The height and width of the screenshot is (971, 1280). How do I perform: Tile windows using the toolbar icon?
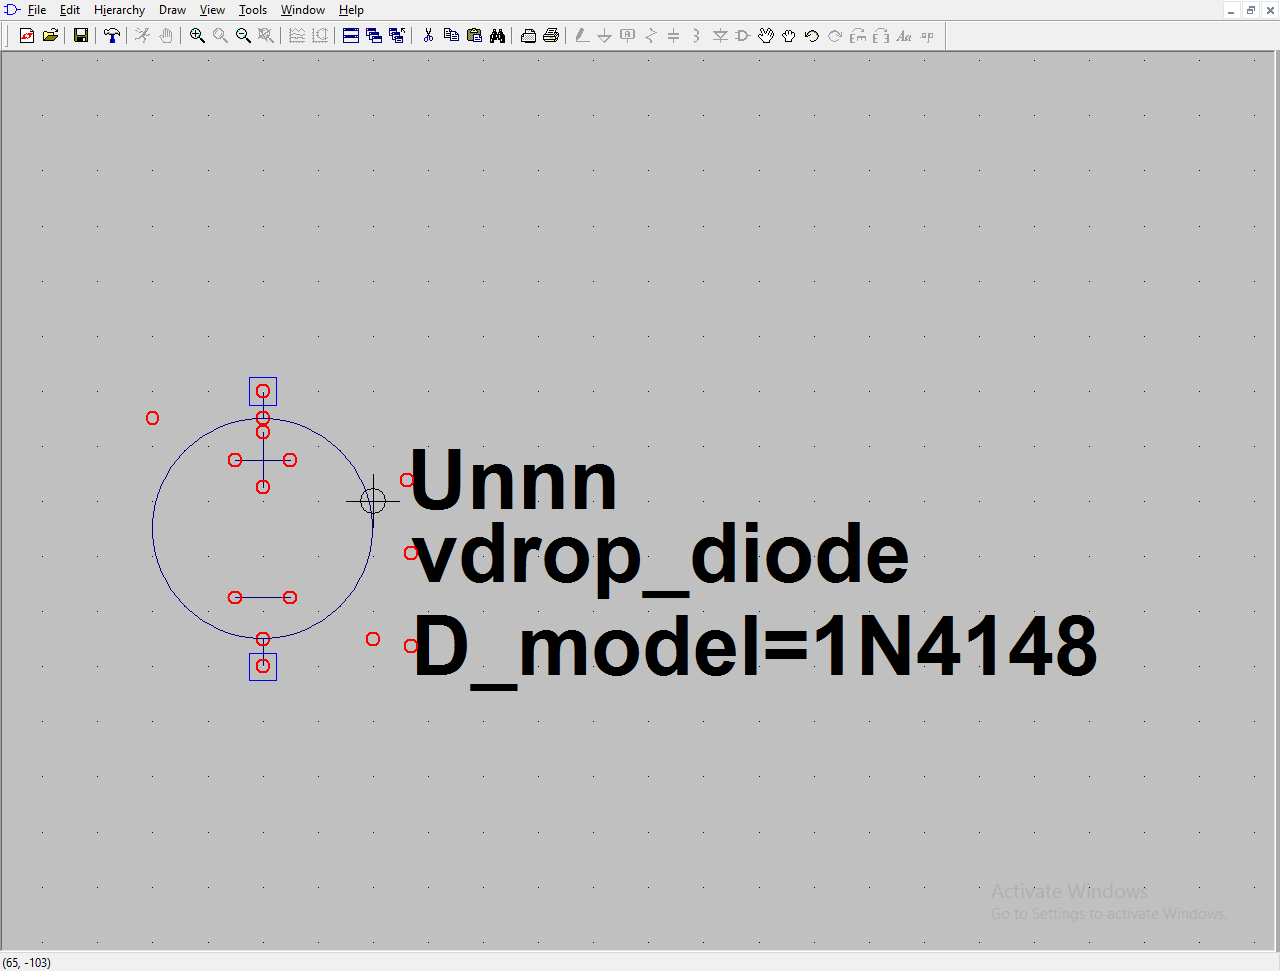tap(351, 36)
